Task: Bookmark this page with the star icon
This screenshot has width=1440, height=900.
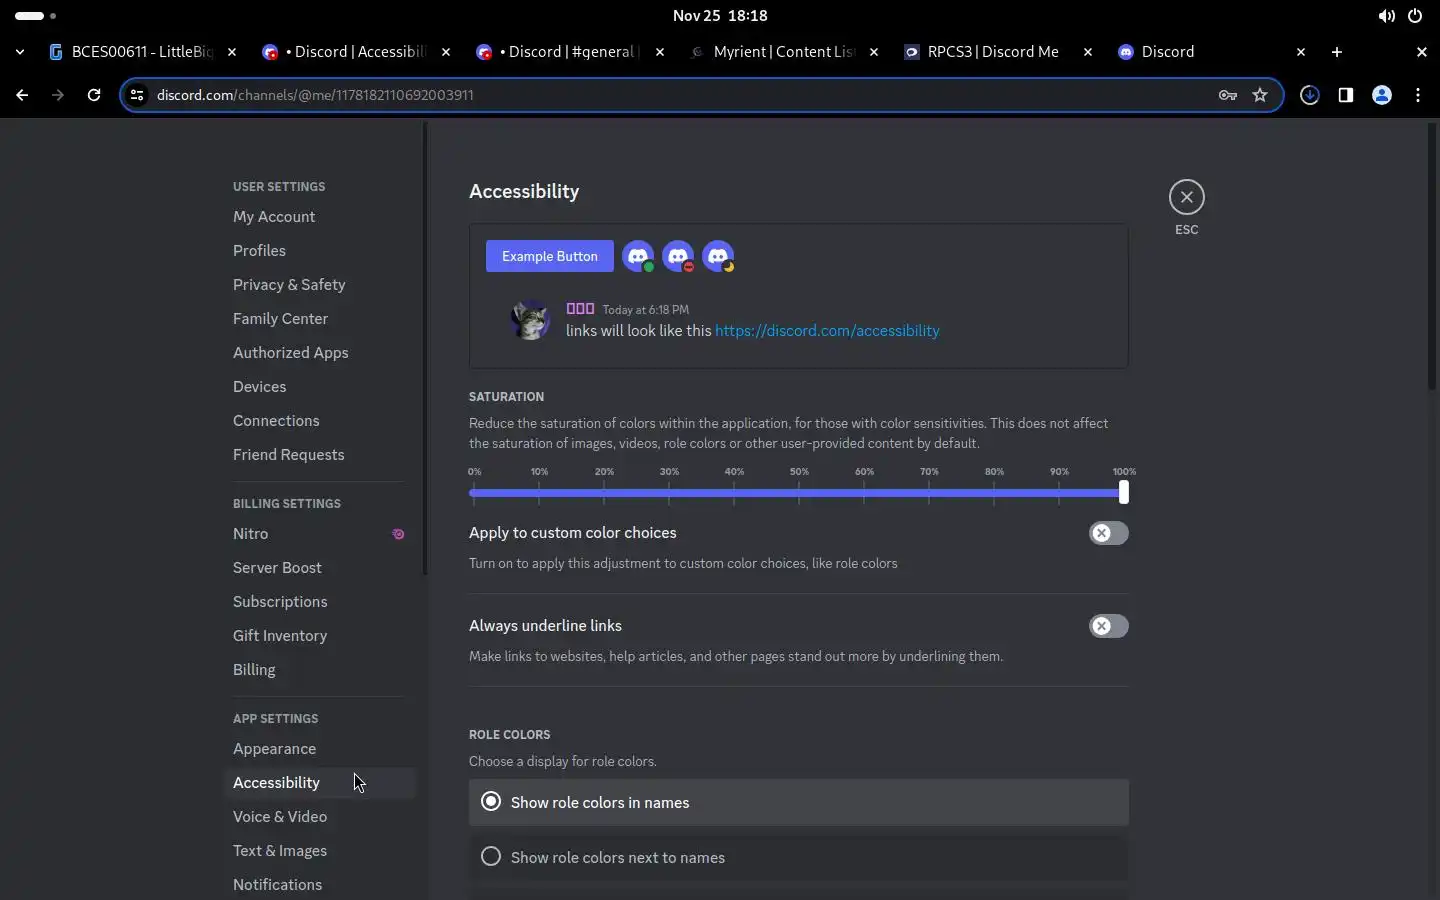Action: pyautogui.click(x=1260, y=95)
